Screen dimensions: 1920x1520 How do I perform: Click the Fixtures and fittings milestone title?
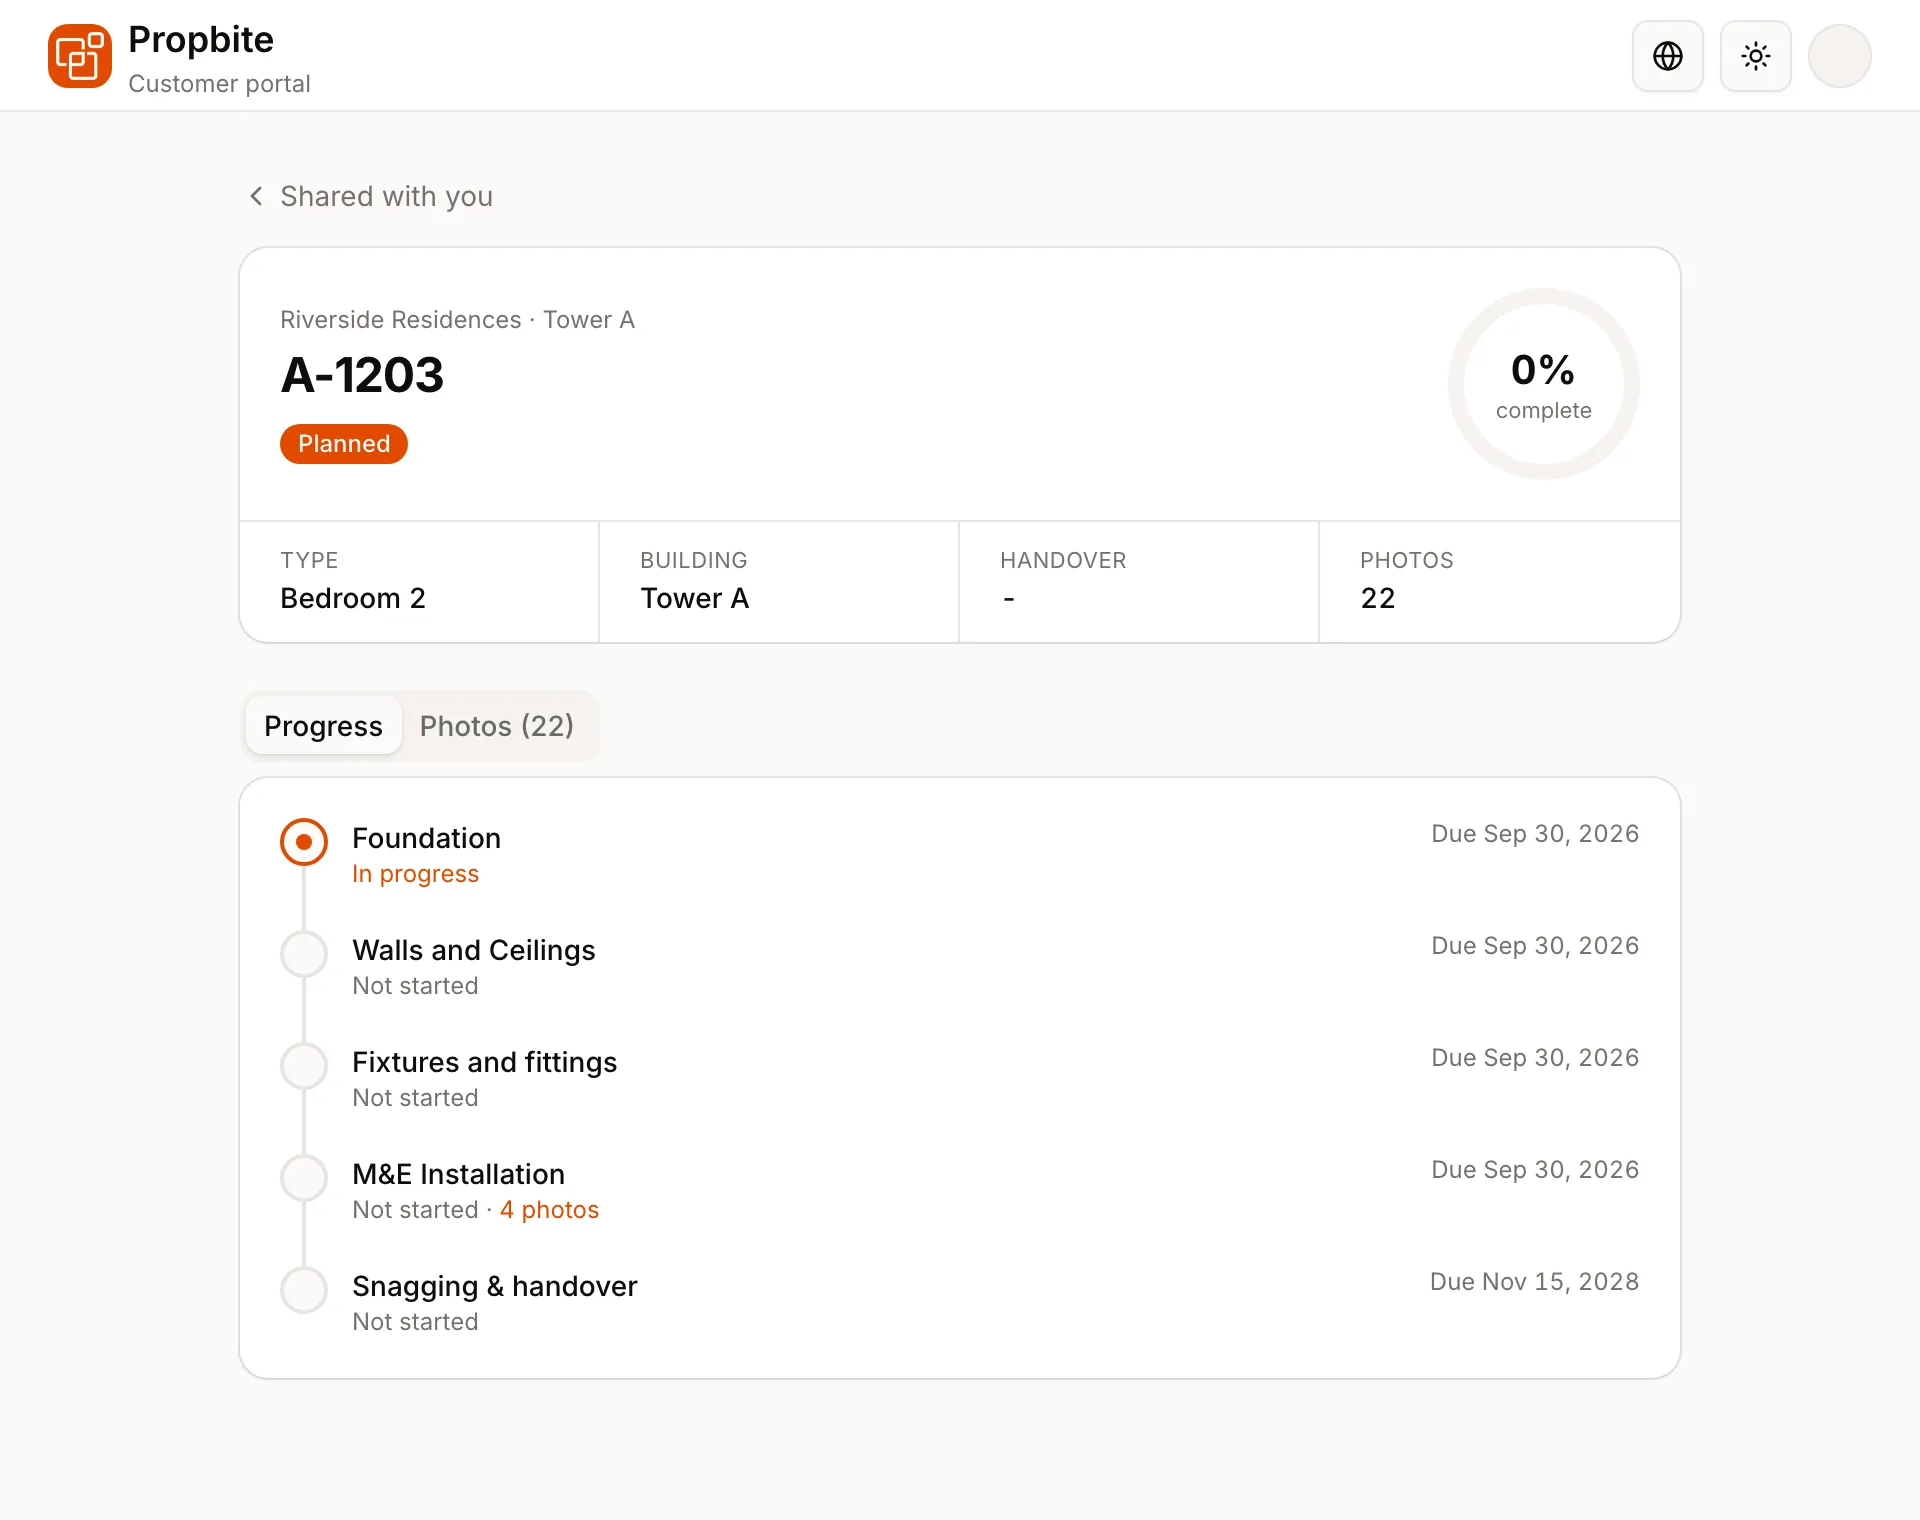click(485, 1062)
